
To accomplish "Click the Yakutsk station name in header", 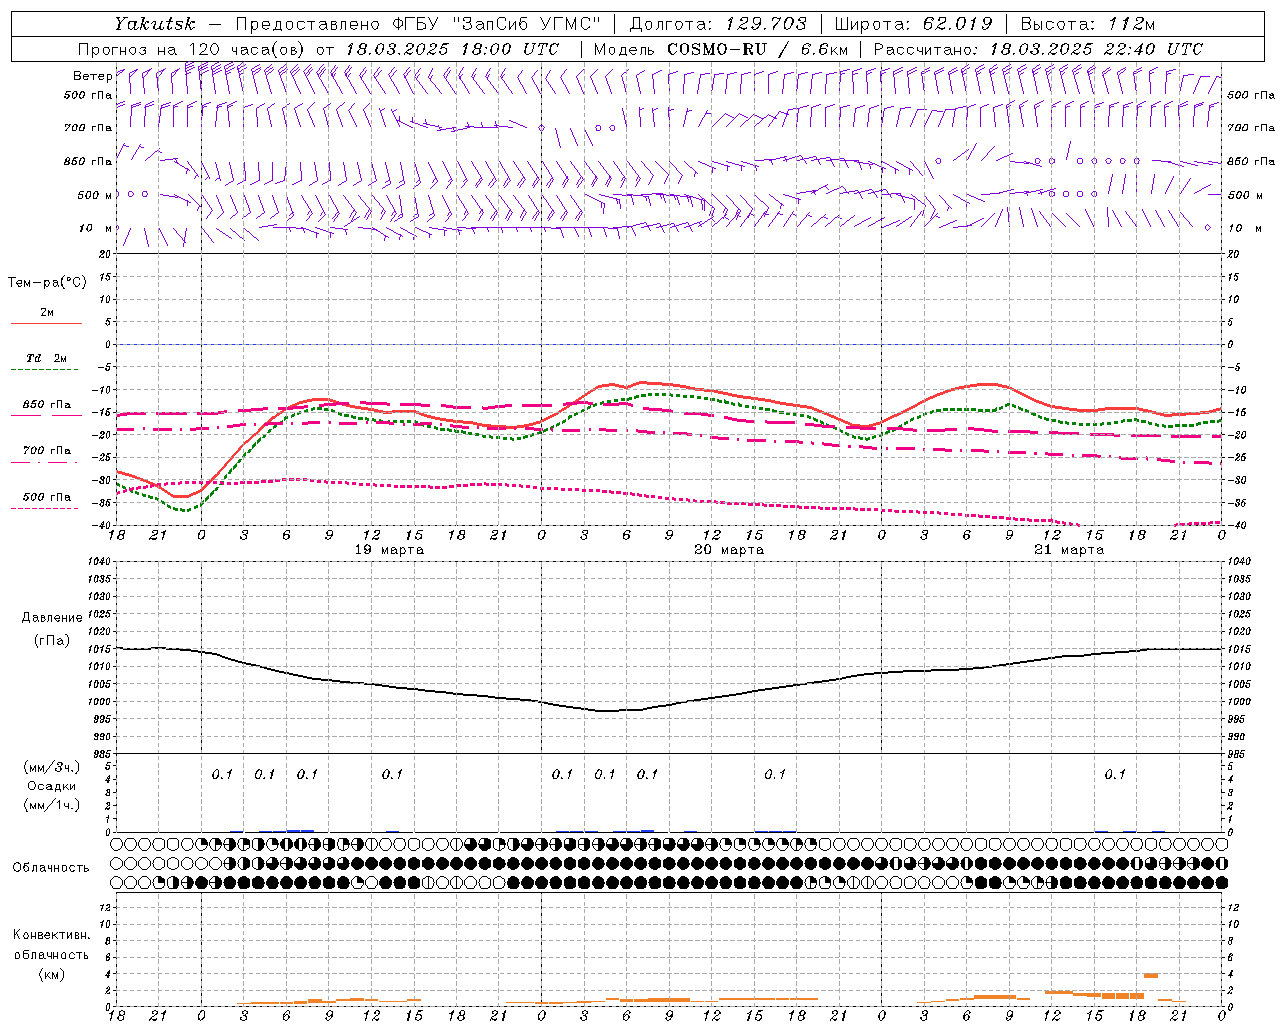I will [x=154, y=23].
